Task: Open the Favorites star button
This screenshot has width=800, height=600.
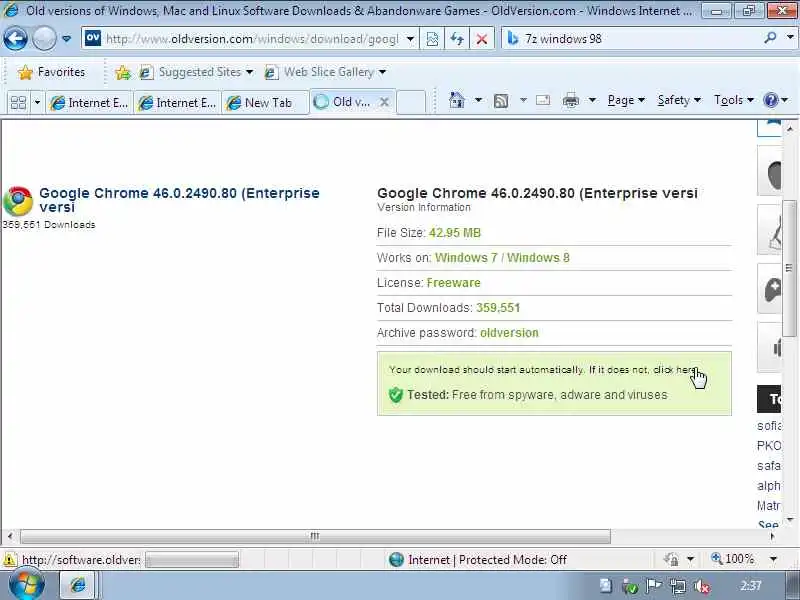Action: [x=51, y=72]
